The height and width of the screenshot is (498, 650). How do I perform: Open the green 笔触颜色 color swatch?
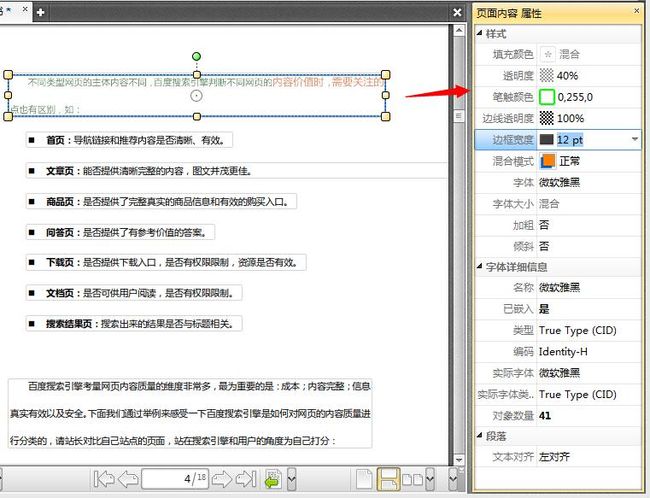tap(547, 97)
